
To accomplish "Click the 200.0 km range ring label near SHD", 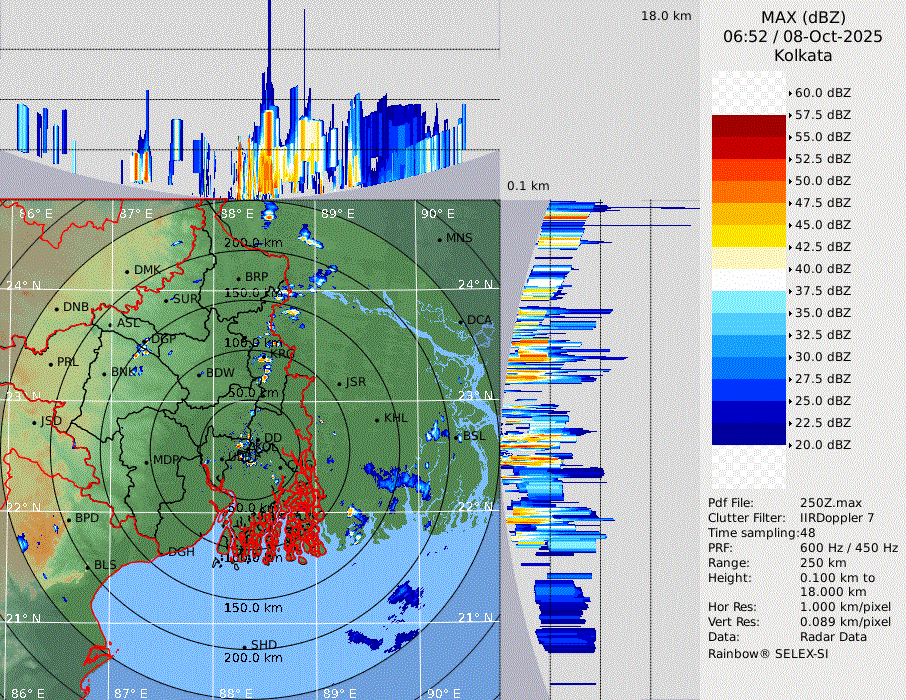I will point(253,658).
